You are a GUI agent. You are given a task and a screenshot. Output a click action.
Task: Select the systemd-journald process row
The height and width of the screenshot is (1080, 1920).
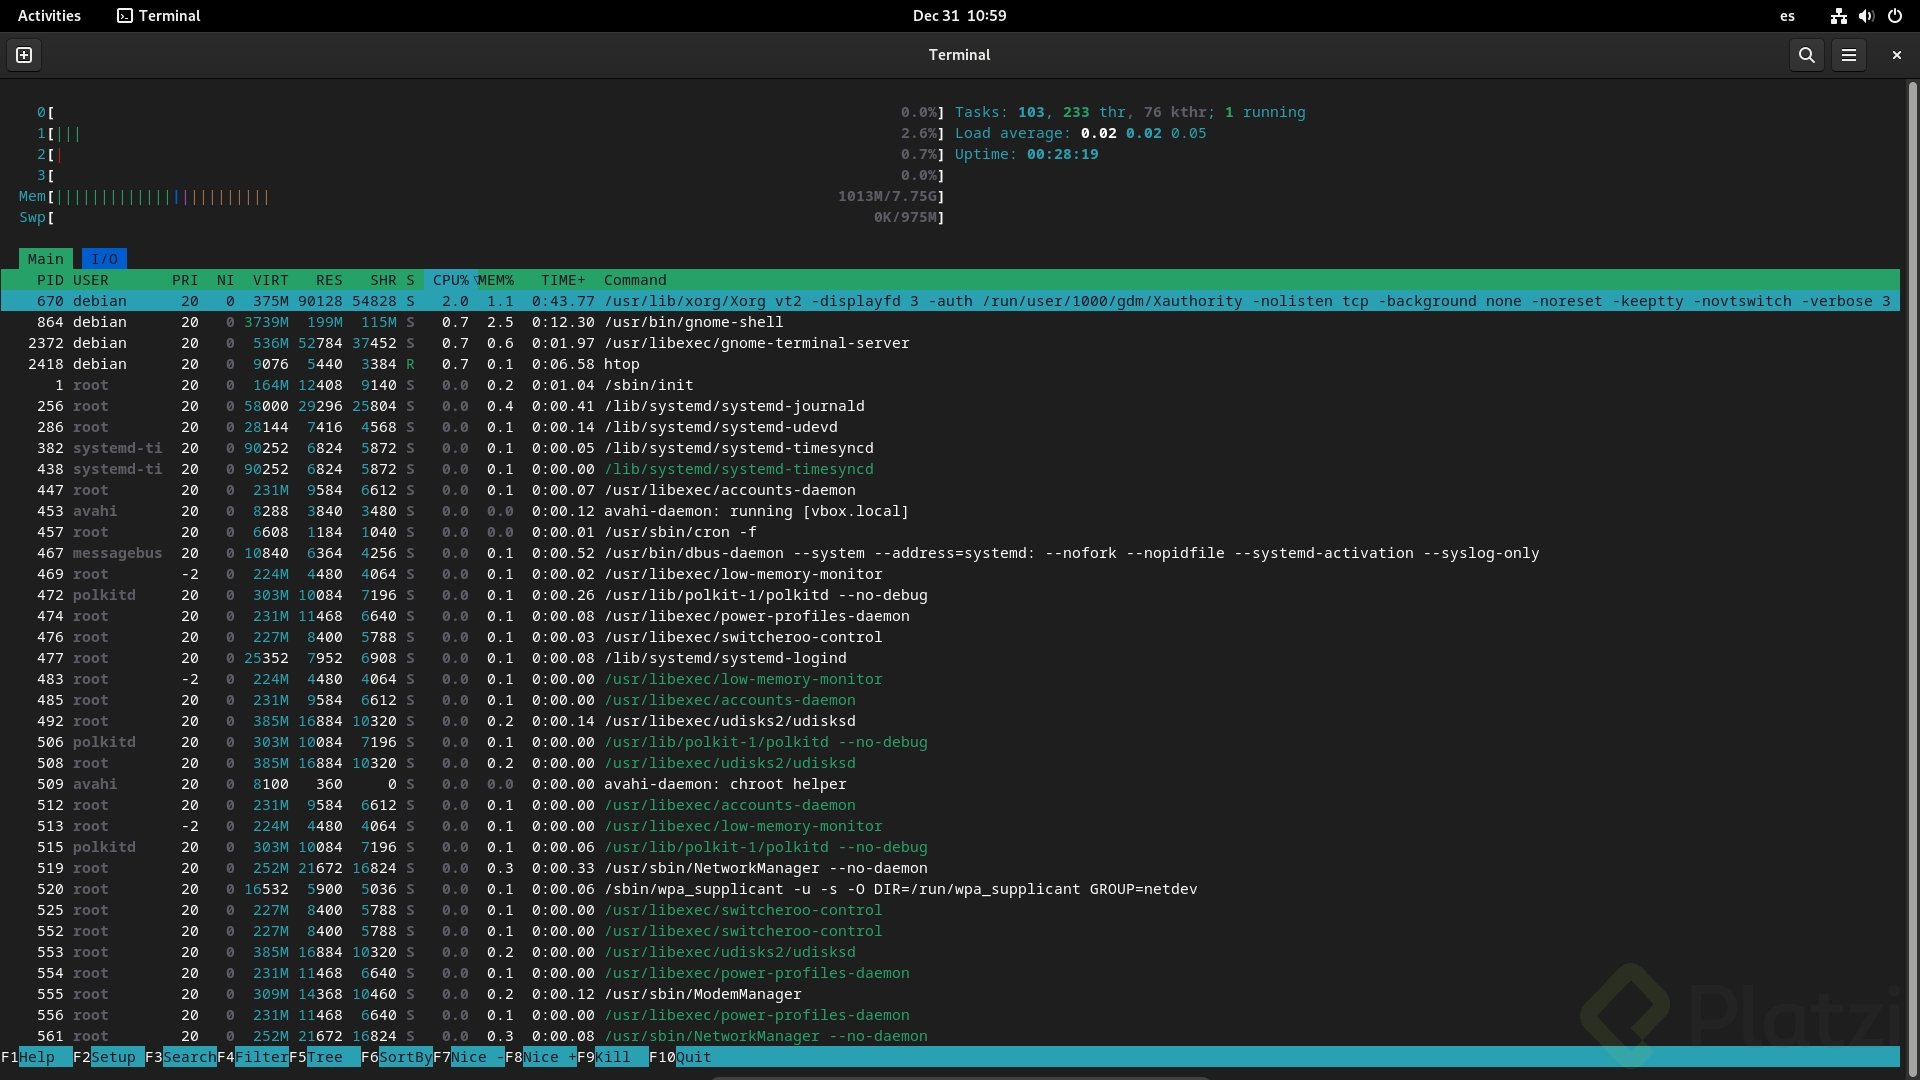(x=950, y=406)
